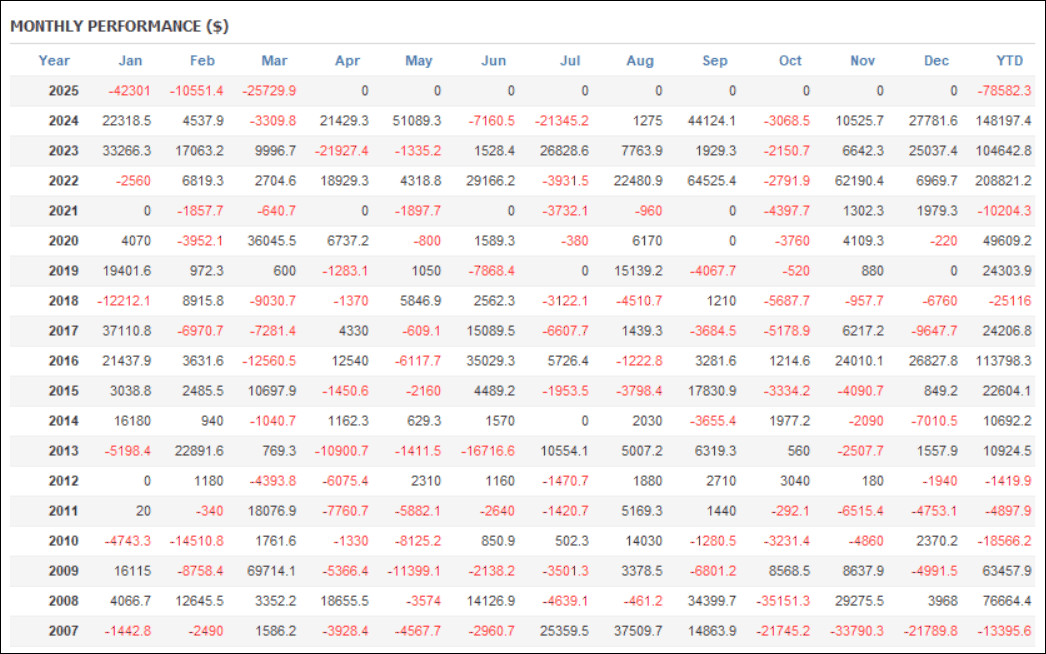Click the Feb column header
Viewport: 1046px width, 654px height.
202,61
